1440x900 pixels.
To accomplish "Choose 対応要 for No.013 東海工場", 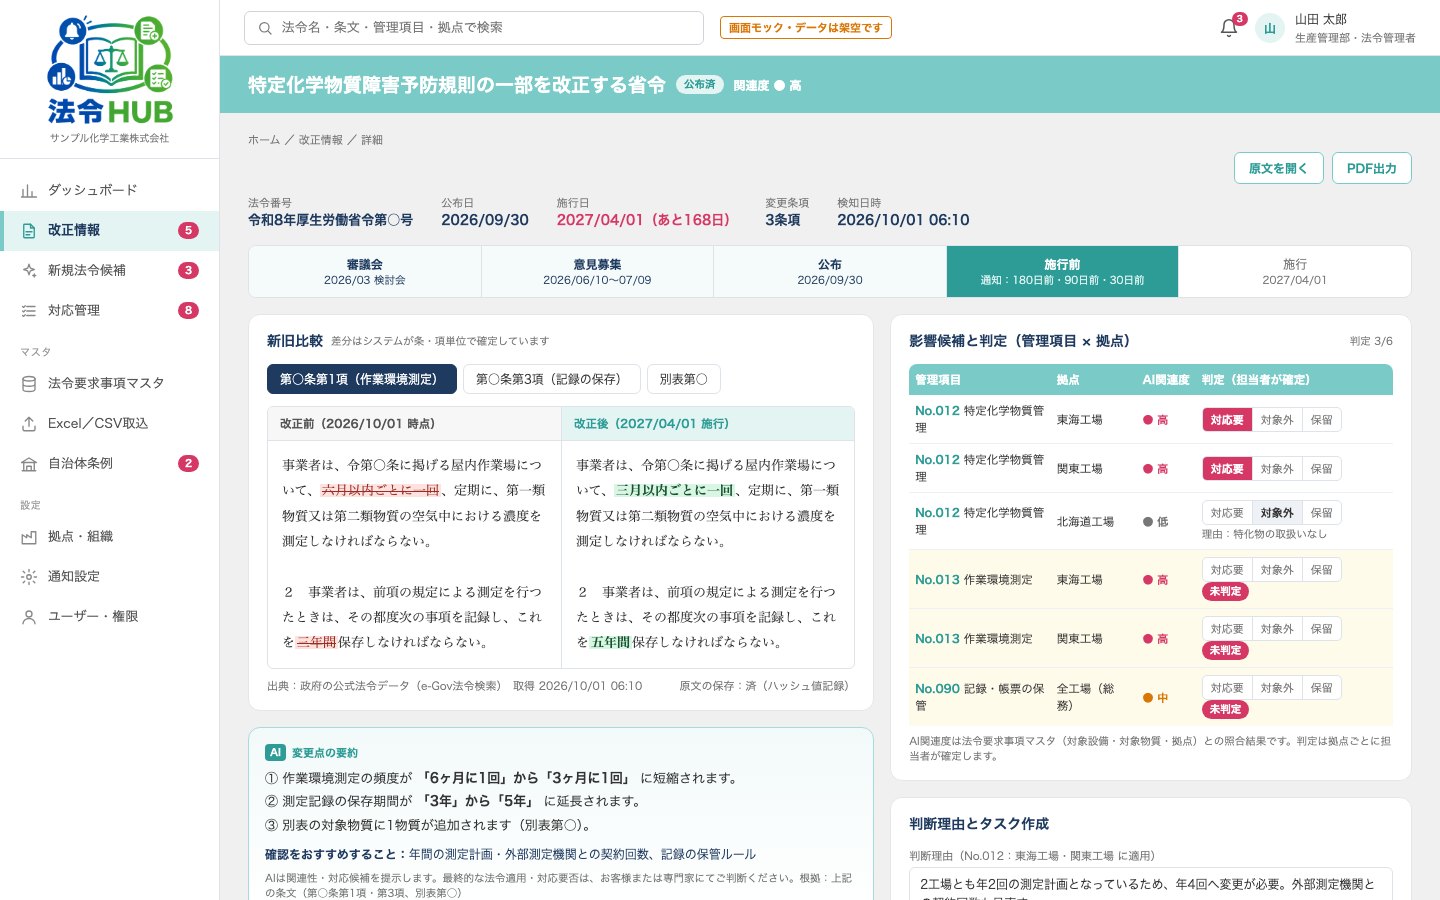I will click(x=1227, y=570).
